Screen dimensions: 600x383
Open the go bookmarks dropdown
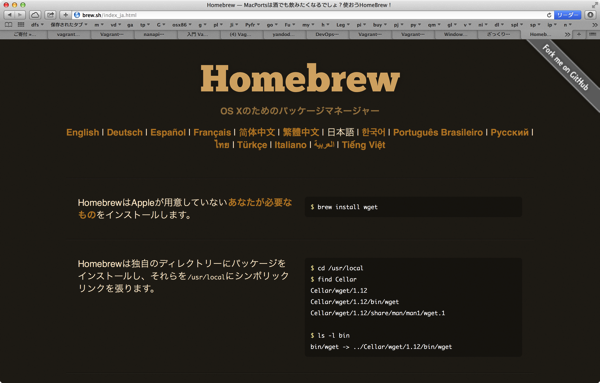click(x=272, y=24)
